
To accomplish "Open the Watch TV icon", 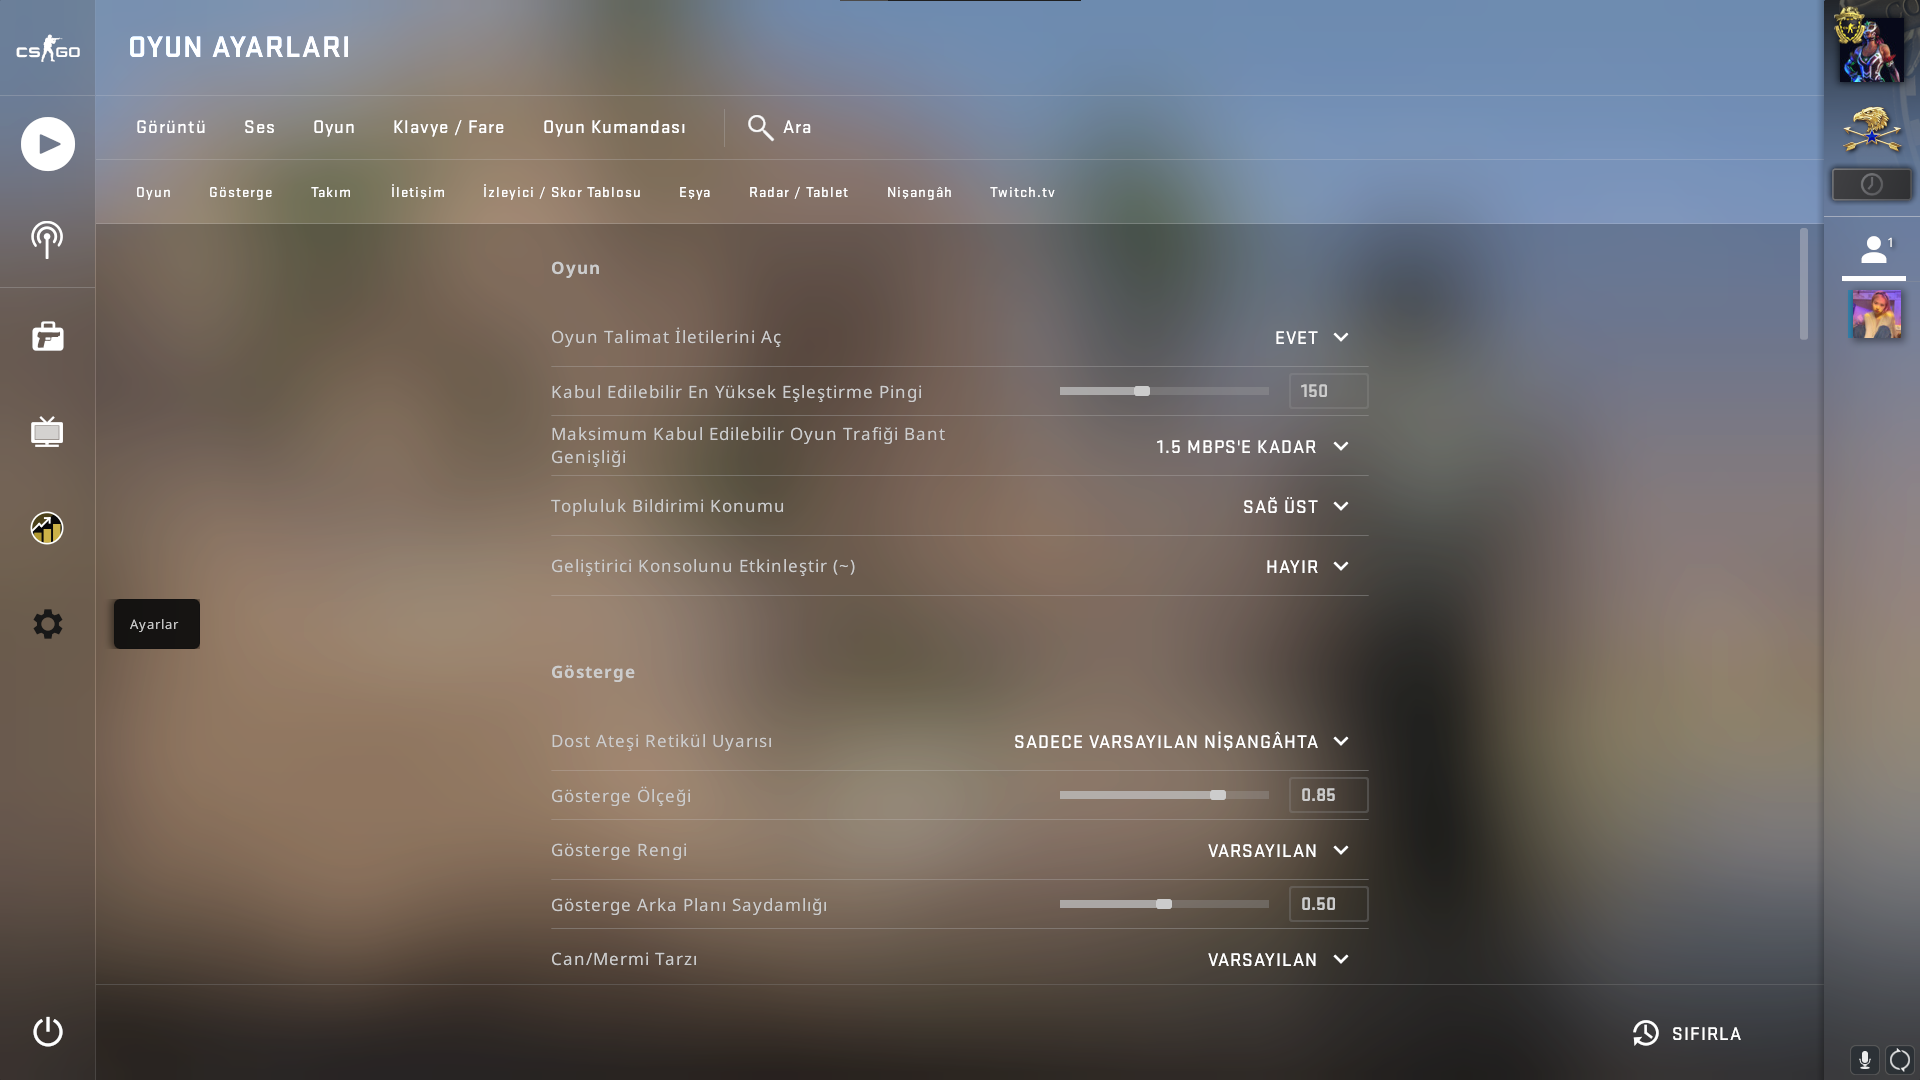I will point(47,432).
